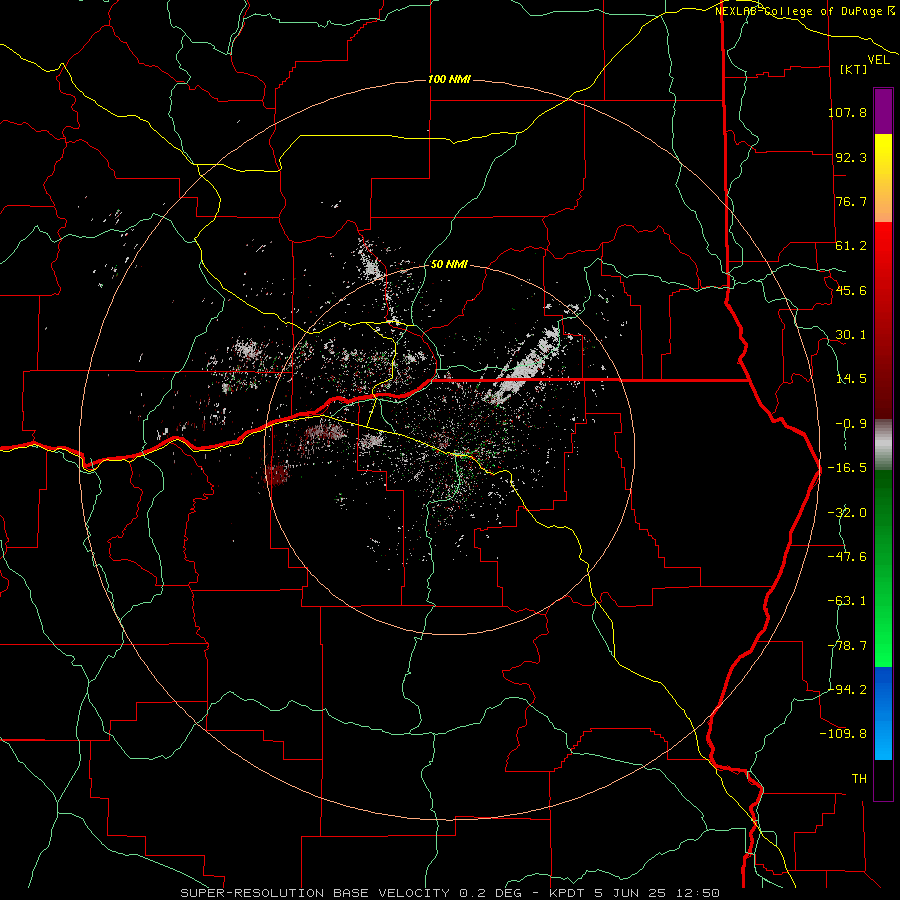900x900 pixels.
Task: Click the gray near-zero segment of the color bar
Action: 883,445
